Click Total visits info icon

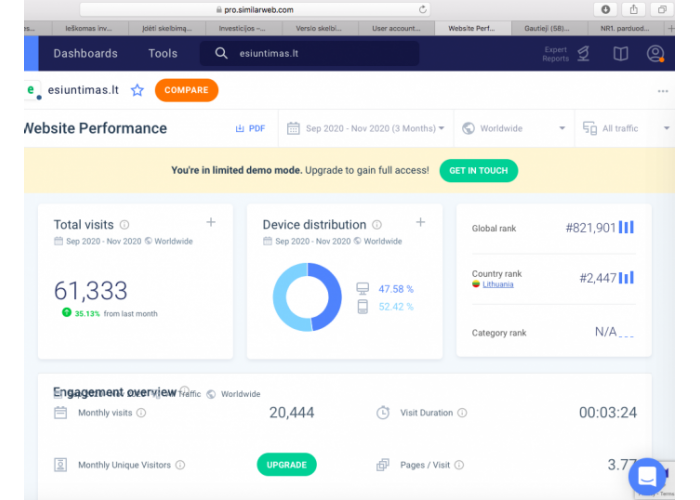125,225
